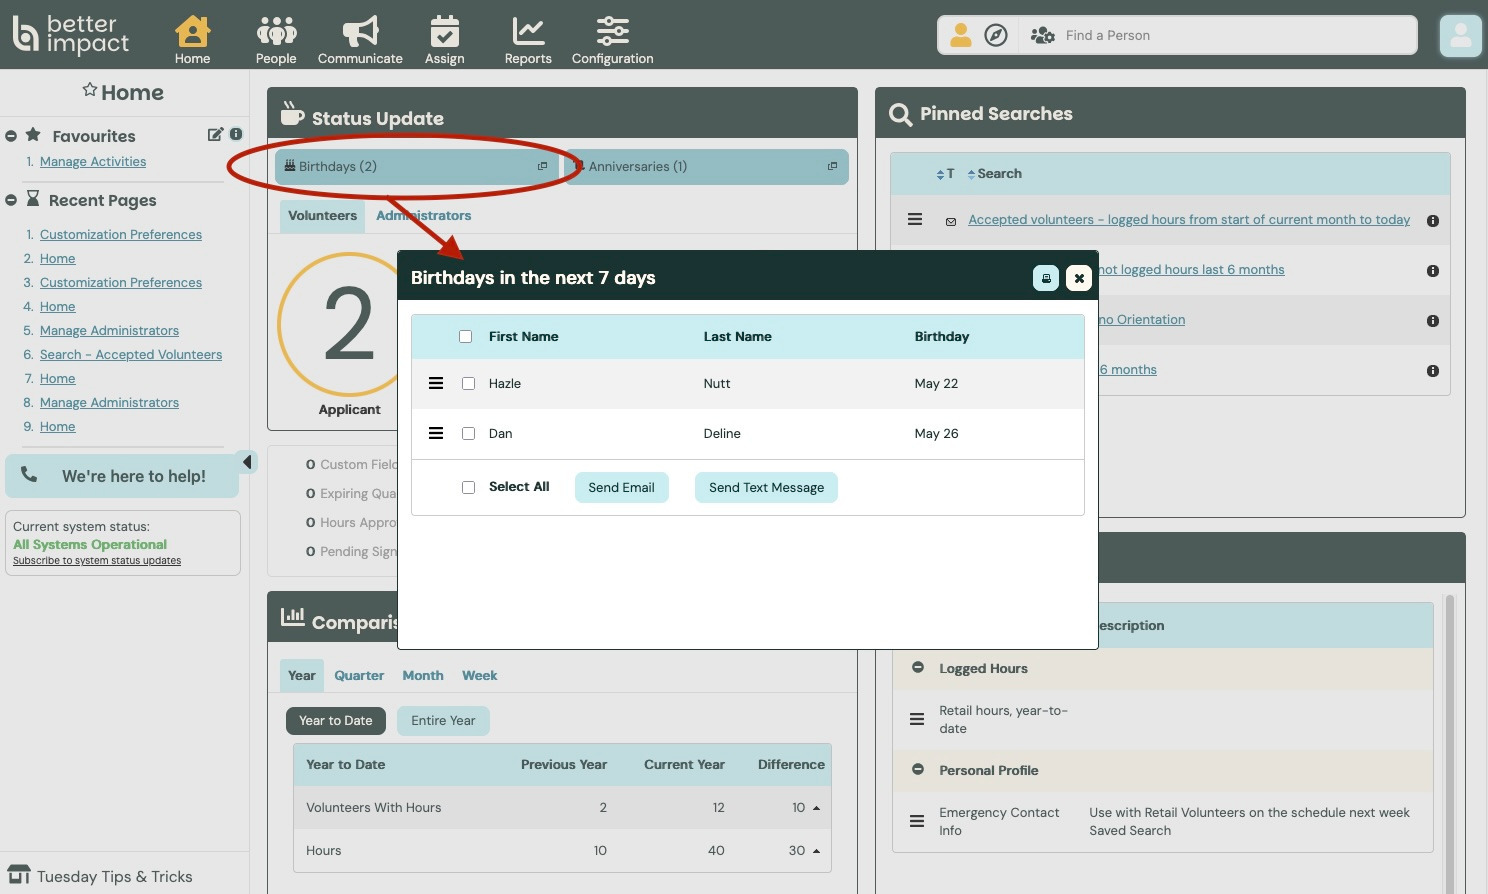Click the user profile avatar icon
The width and height of the screenshot is (1488, 894).
click(1460, 36)
